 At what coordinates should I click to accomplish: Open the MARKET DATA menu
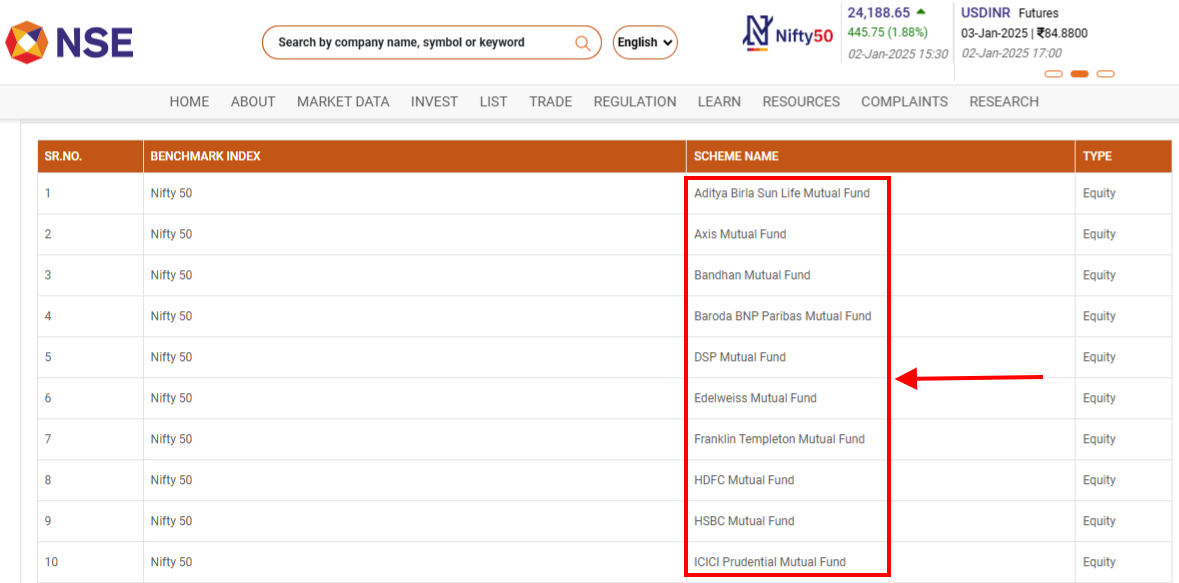tap(343, 101)
